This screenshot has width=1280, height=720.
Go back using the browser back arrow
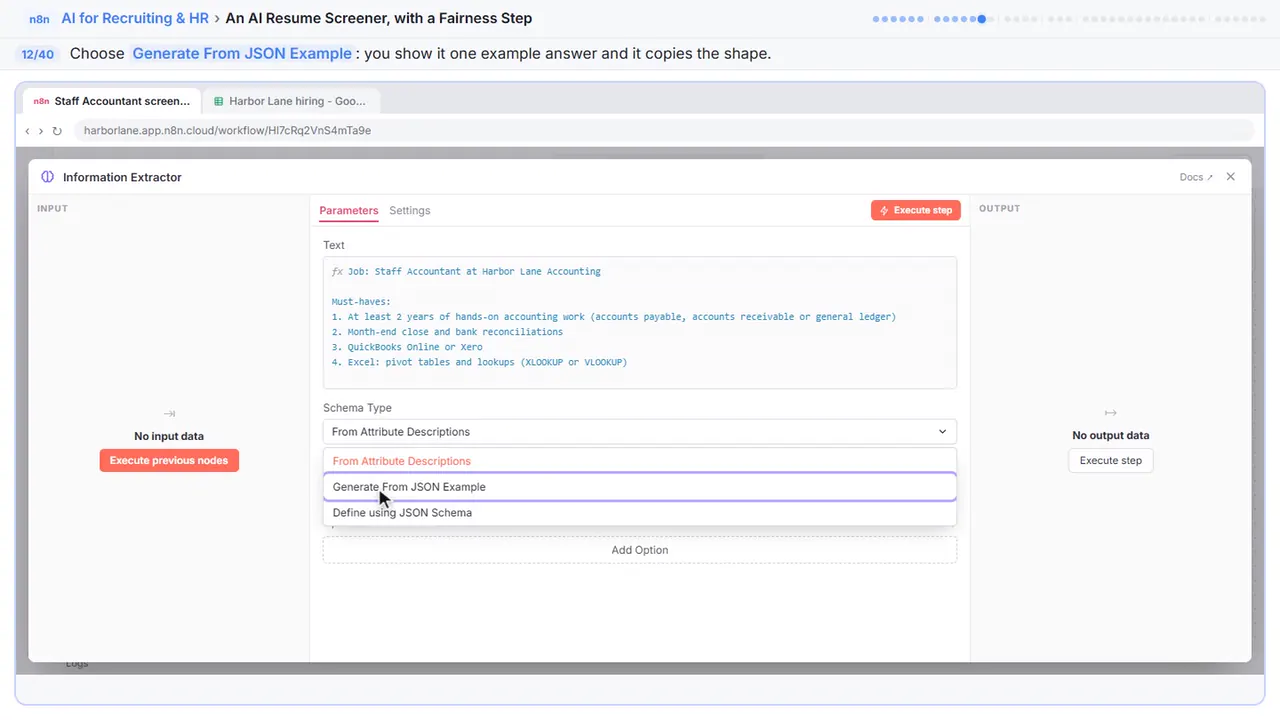pyautogui.click(x=27, y=131)
